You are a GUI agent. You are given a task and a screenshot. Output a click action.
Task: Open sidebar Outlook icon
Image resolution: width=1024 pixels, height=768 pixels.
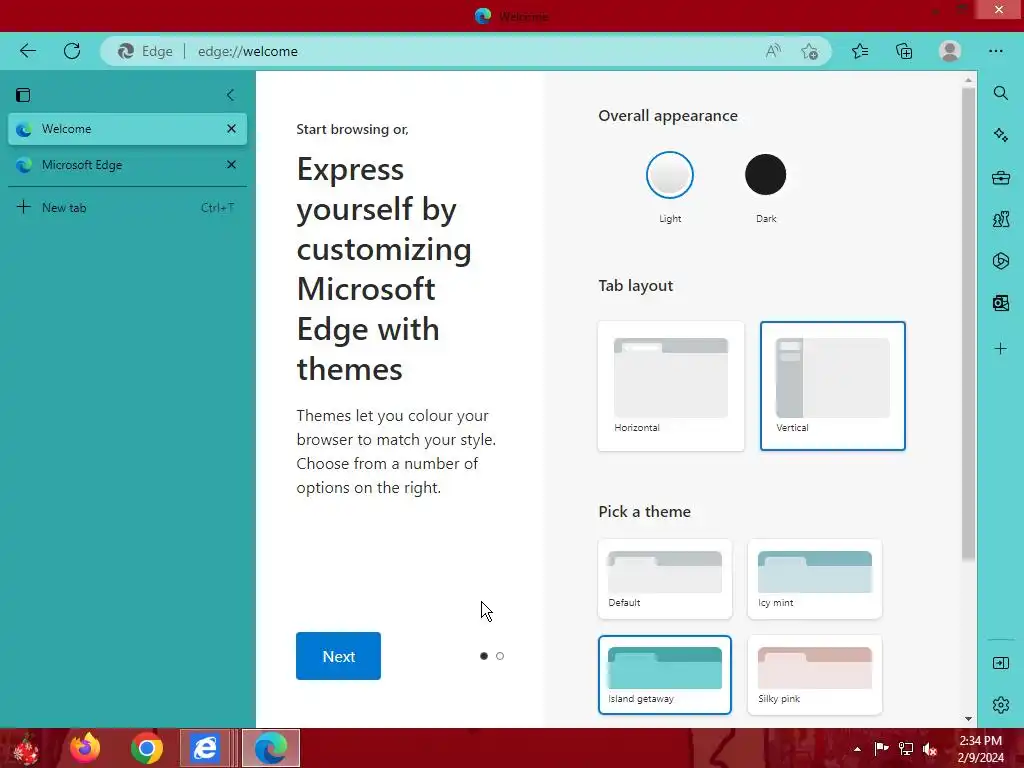pos(1000,303)
